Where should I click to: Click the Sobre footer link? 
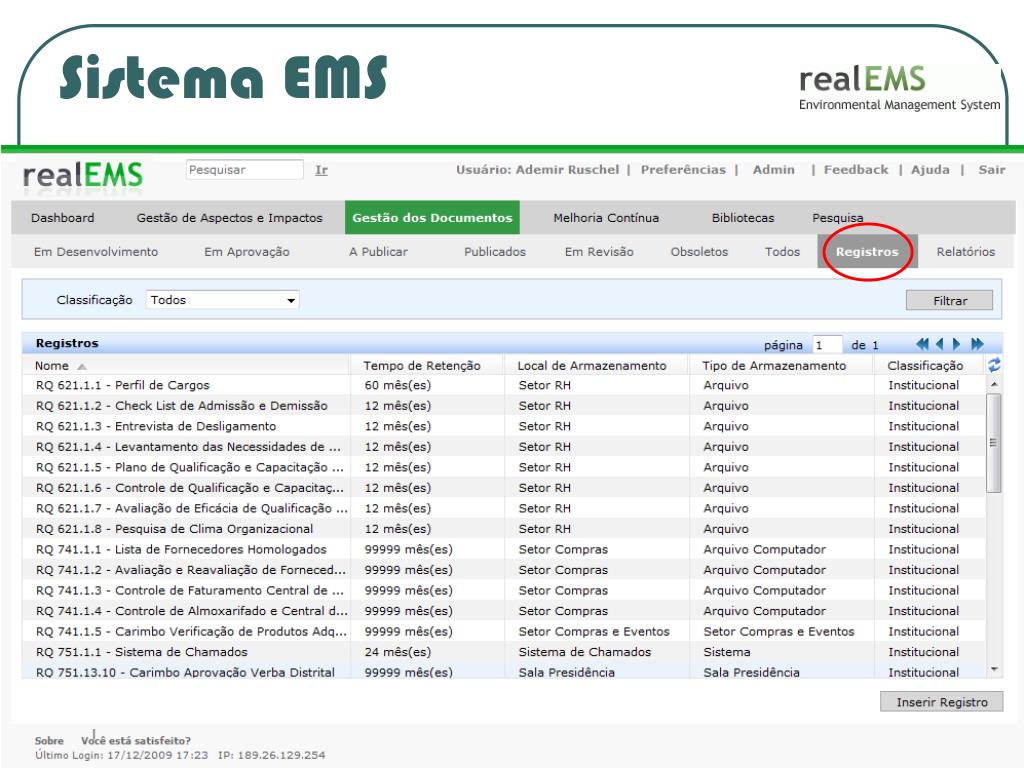[49, 741]
